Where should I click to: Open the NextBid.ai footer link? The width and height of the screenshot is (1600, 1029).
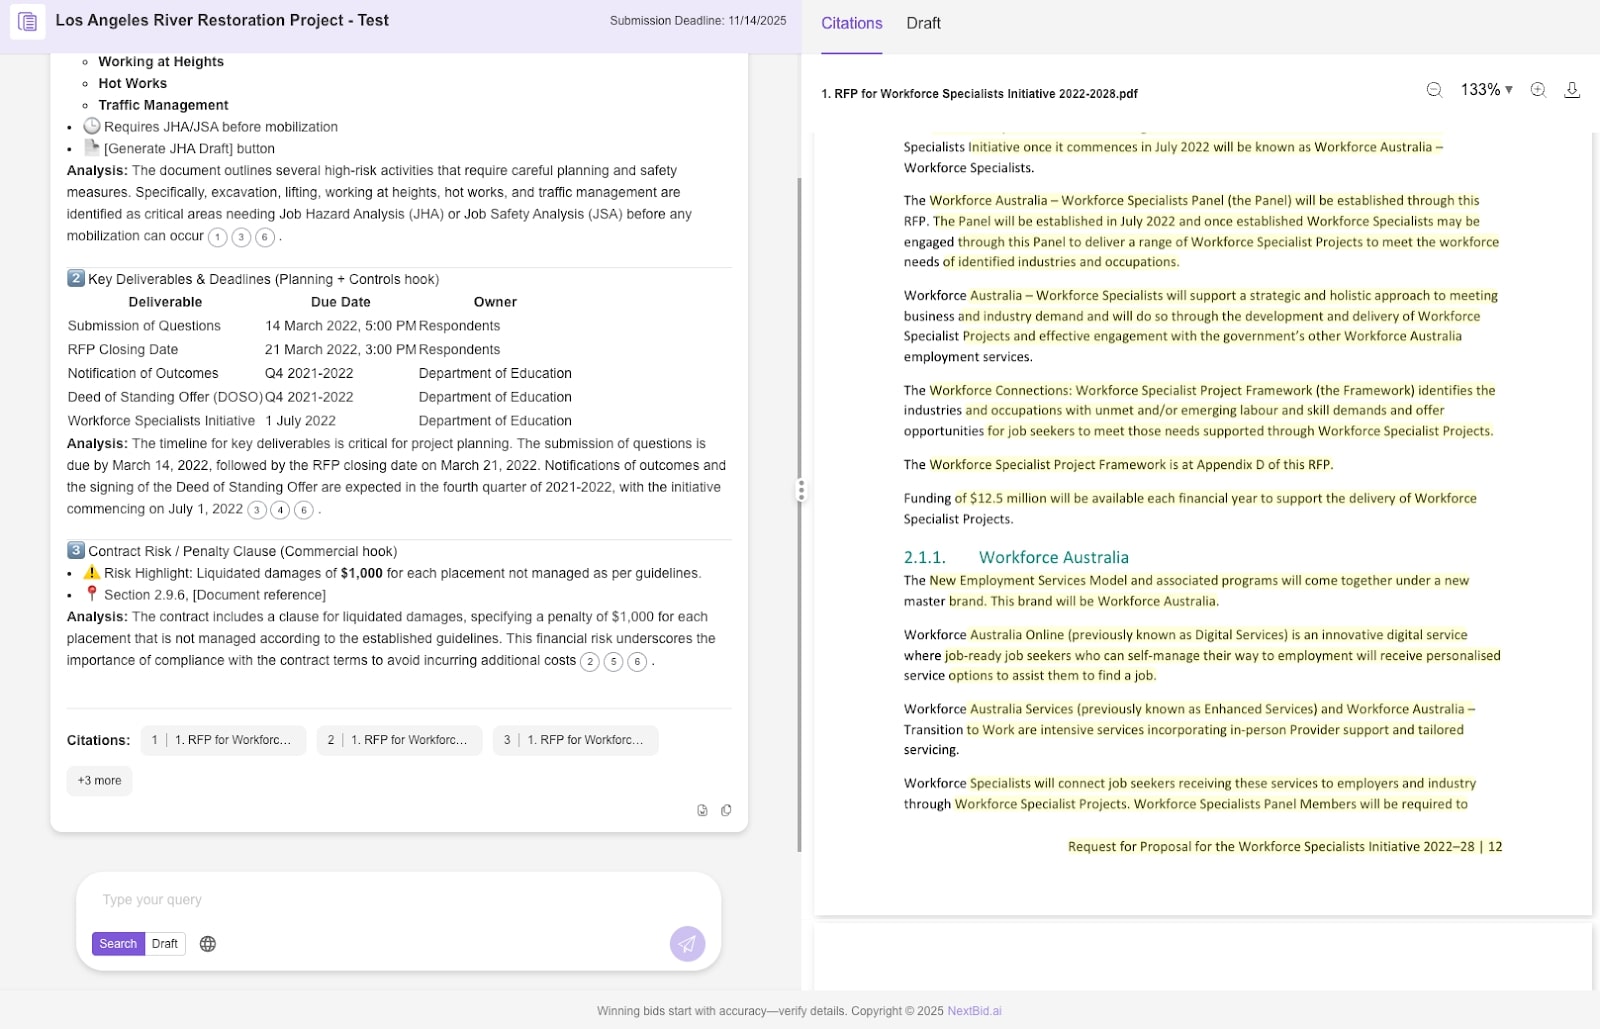tap(974, 1011)
